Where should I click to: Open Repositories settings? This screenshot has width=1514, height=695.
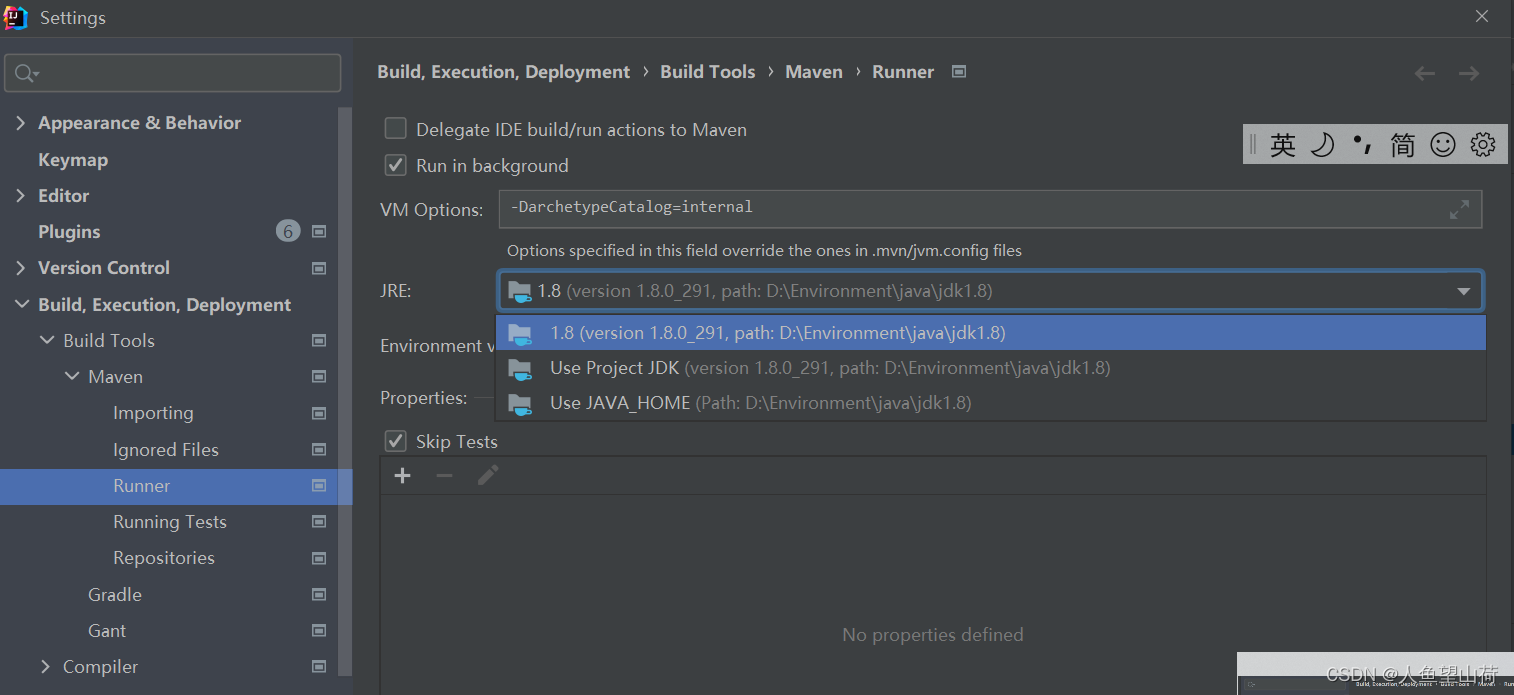coord(164,558)
